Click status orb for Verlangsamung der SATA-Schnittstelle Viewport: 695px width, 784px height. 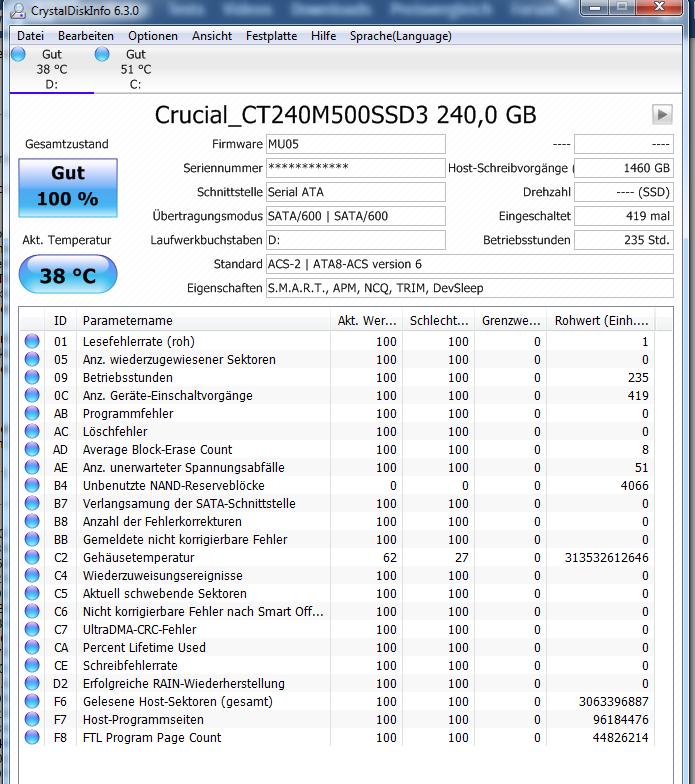(x=32, y=503)
